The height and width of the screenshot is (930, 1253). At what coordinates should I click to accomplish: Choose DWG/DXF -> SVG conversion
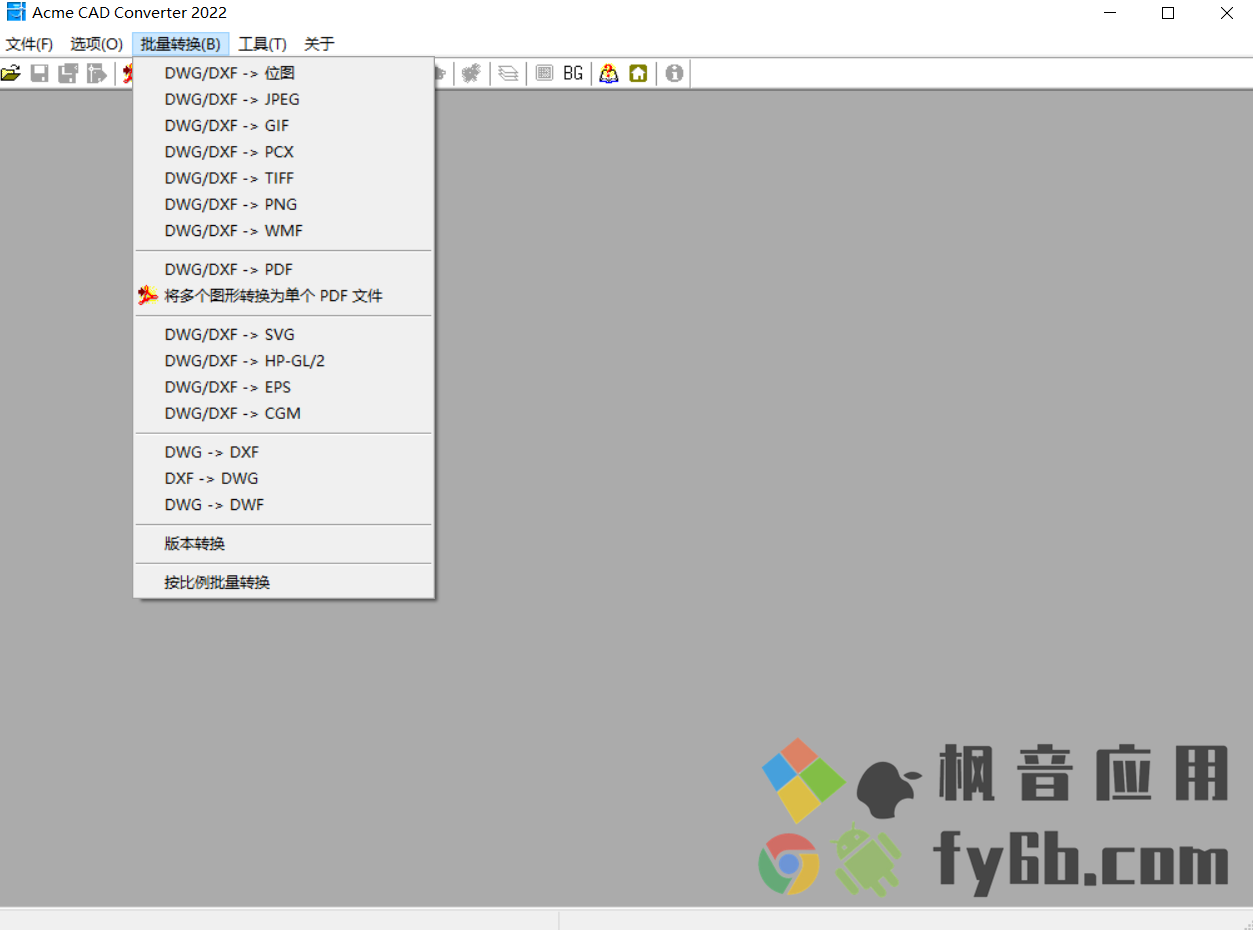point(284,334)
